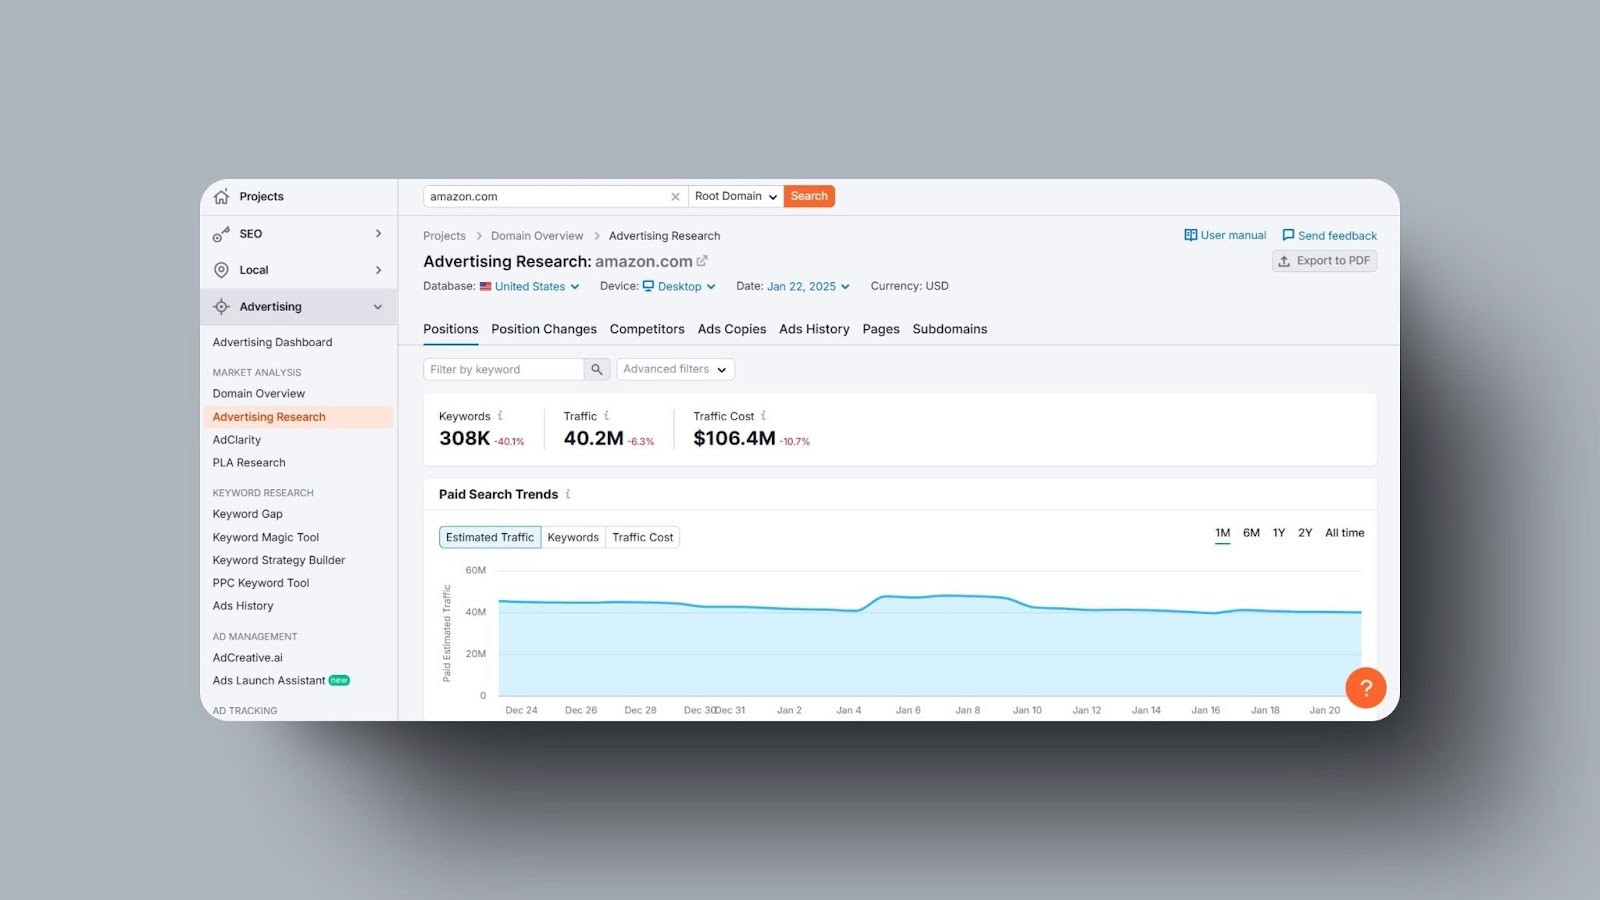Screen dimensions: 1600x900
Task: Clear the domain search field with X
Action: tap(675, 197)
